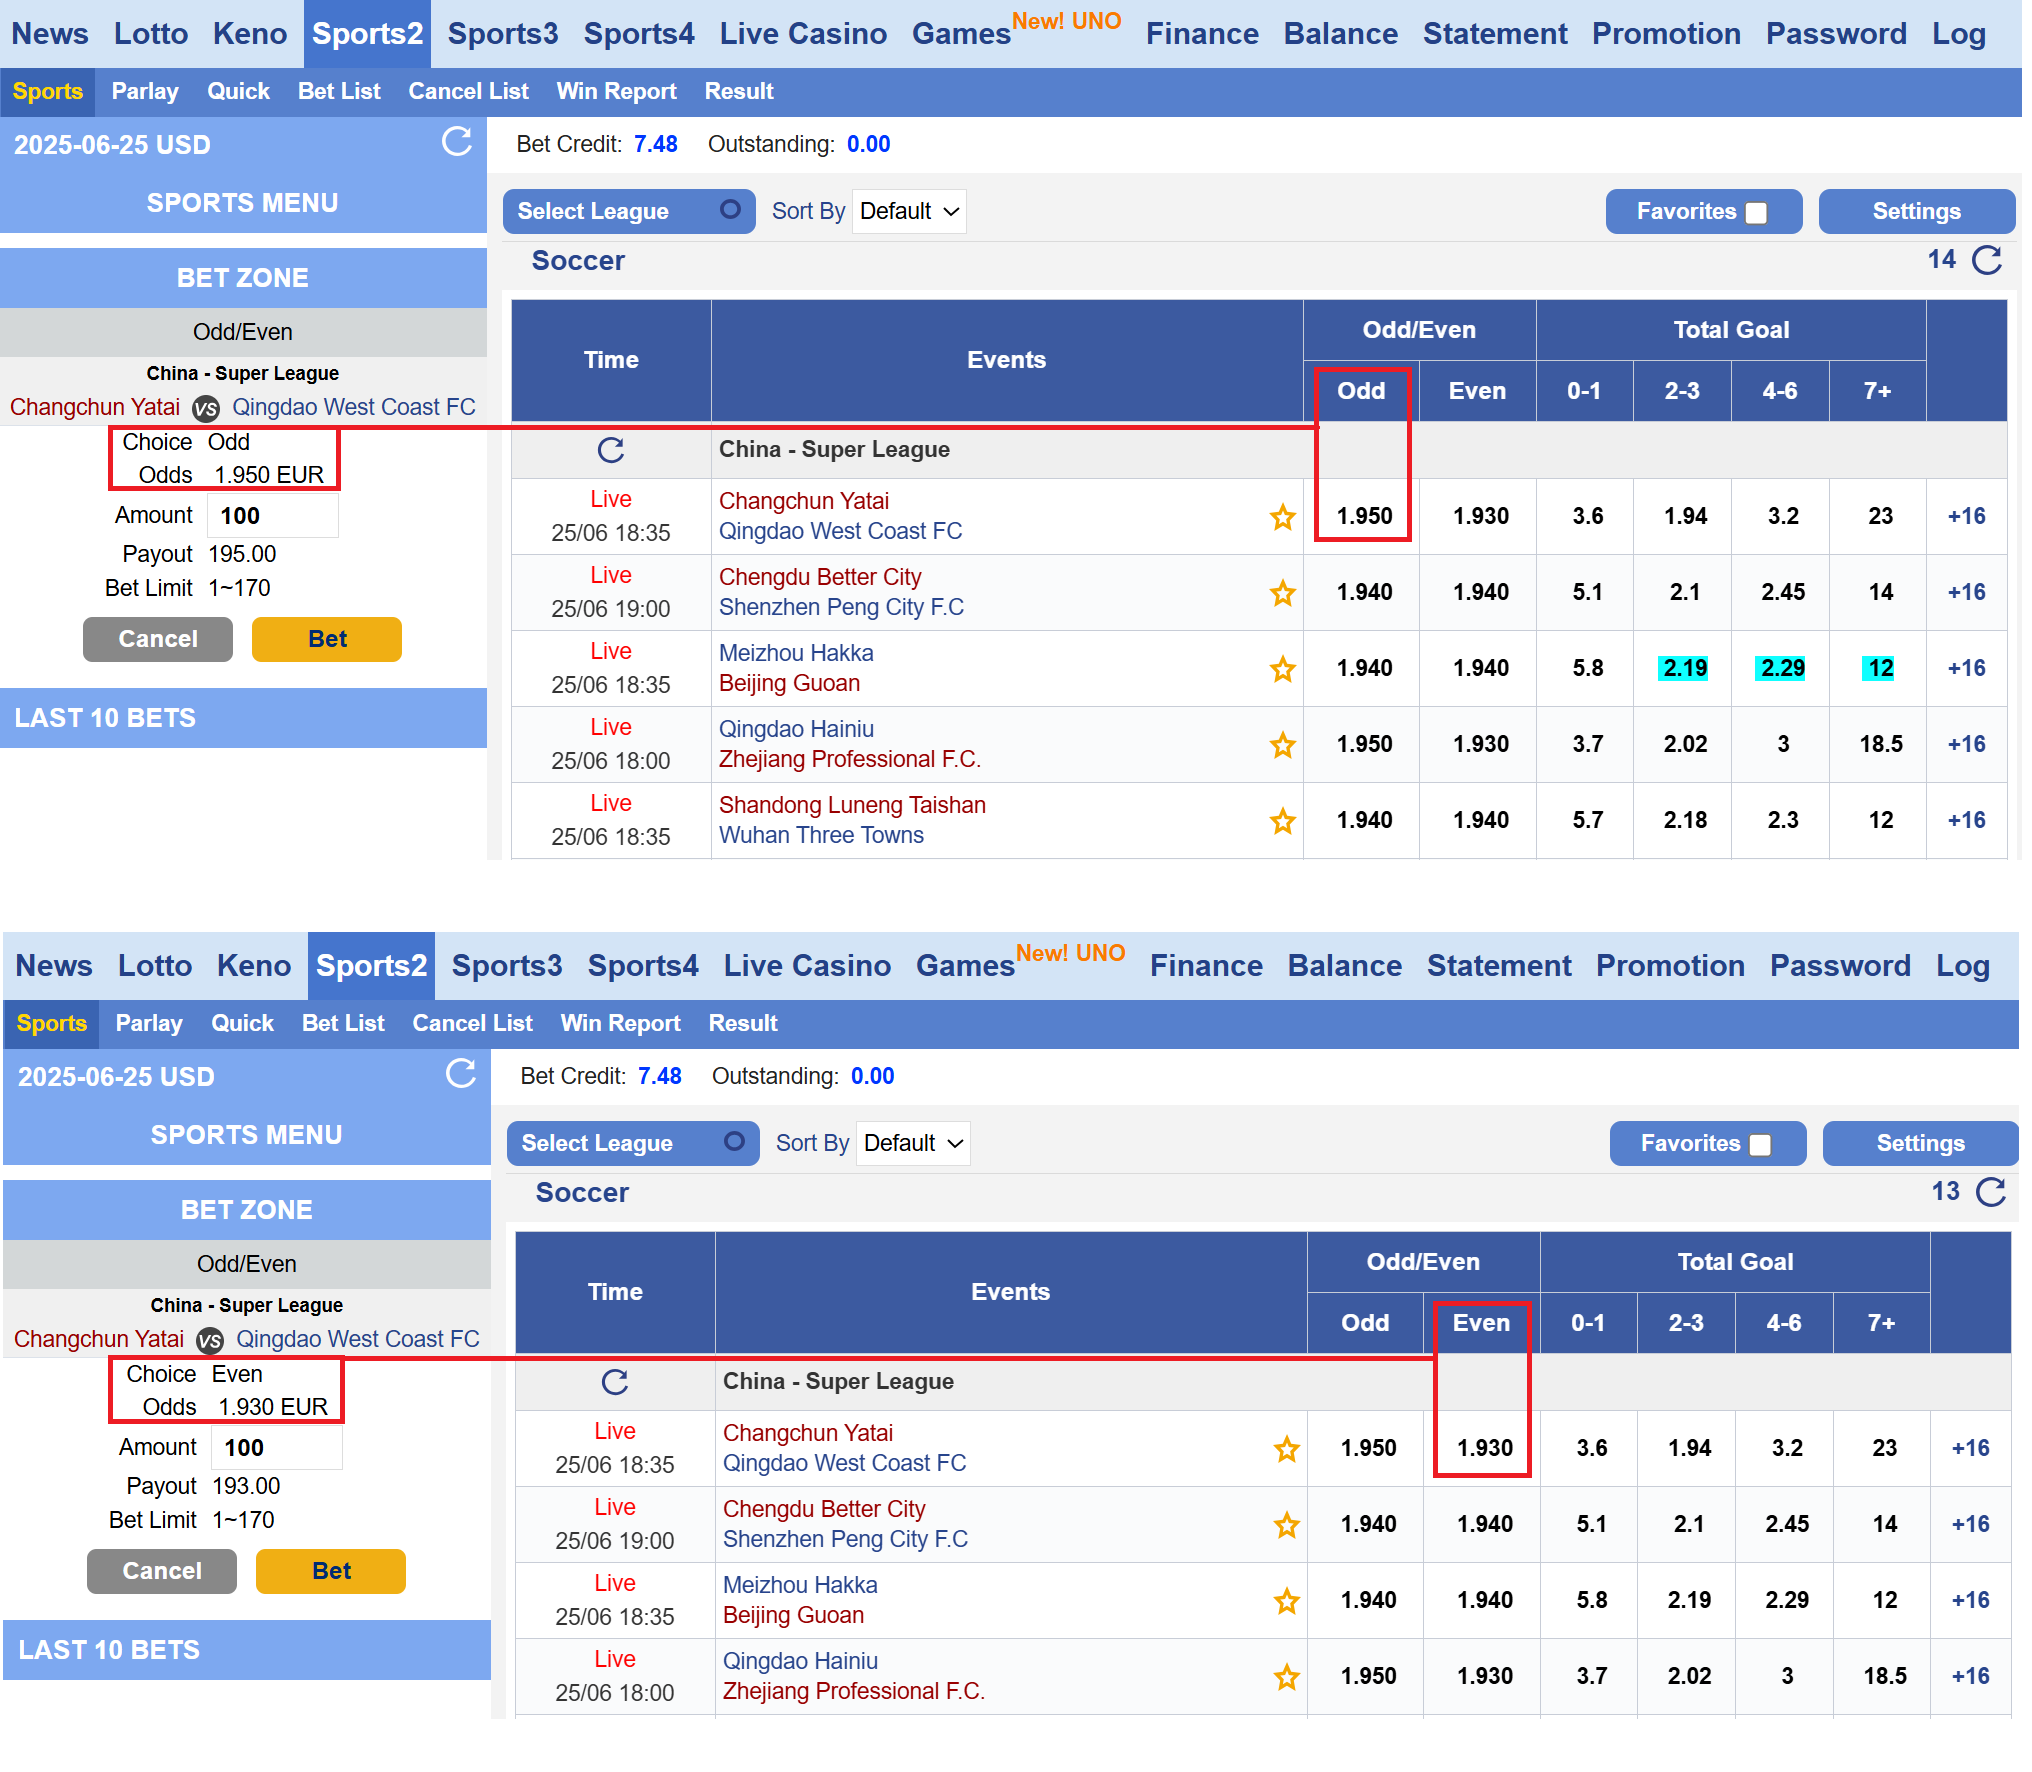Image resolution: width=2032 pixels, height=1772 pixels.
Task: Star Shandong Luneng Taishan match
Action: (x=1283, y=821)
